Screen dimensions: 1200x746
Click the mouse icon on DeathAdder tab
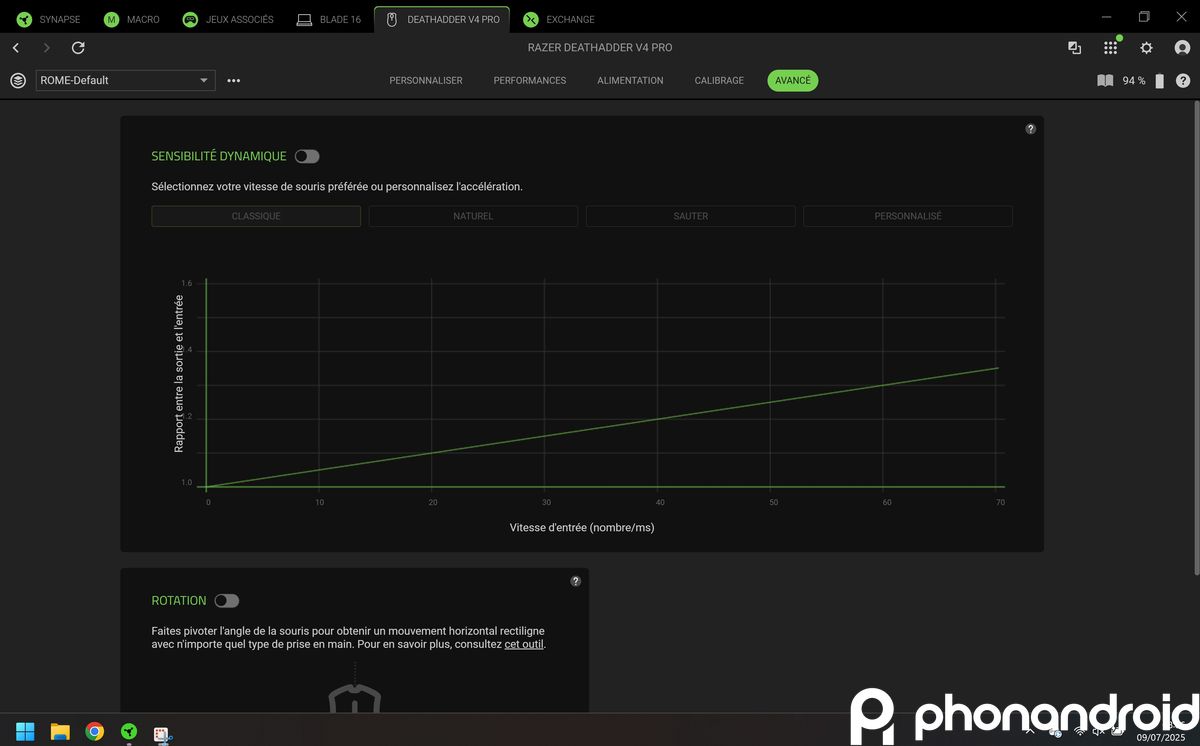[x=392, y=19]
